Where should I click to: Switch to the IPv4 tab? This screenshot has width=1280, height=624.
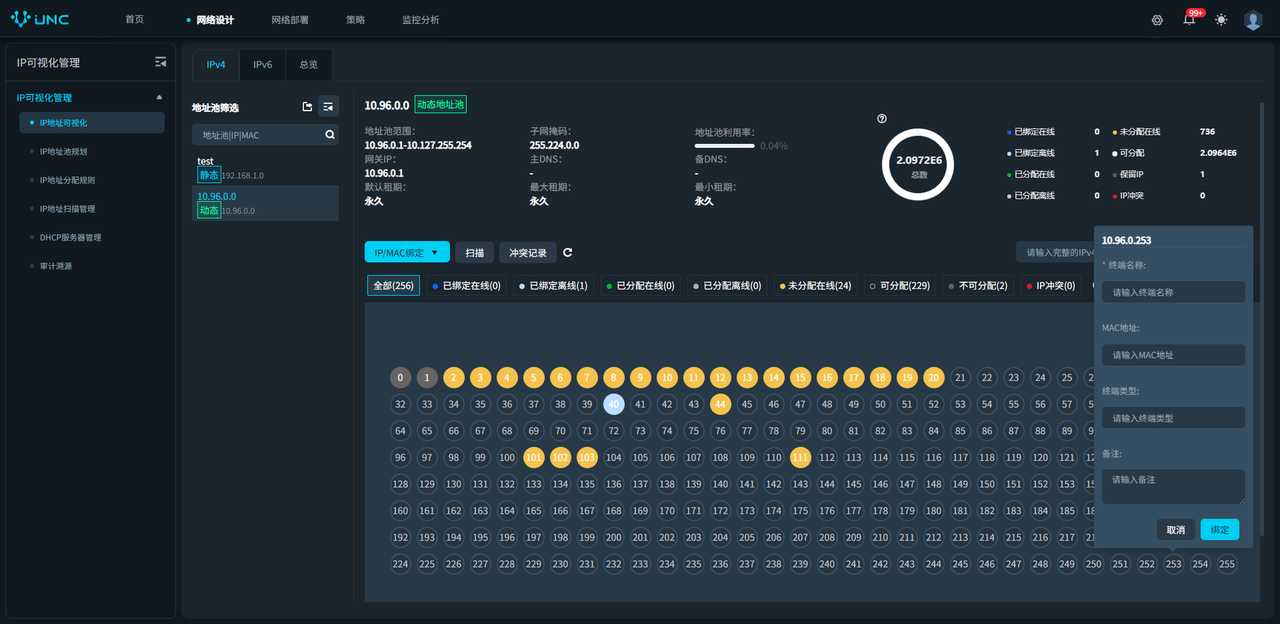(x=216, y=65)
